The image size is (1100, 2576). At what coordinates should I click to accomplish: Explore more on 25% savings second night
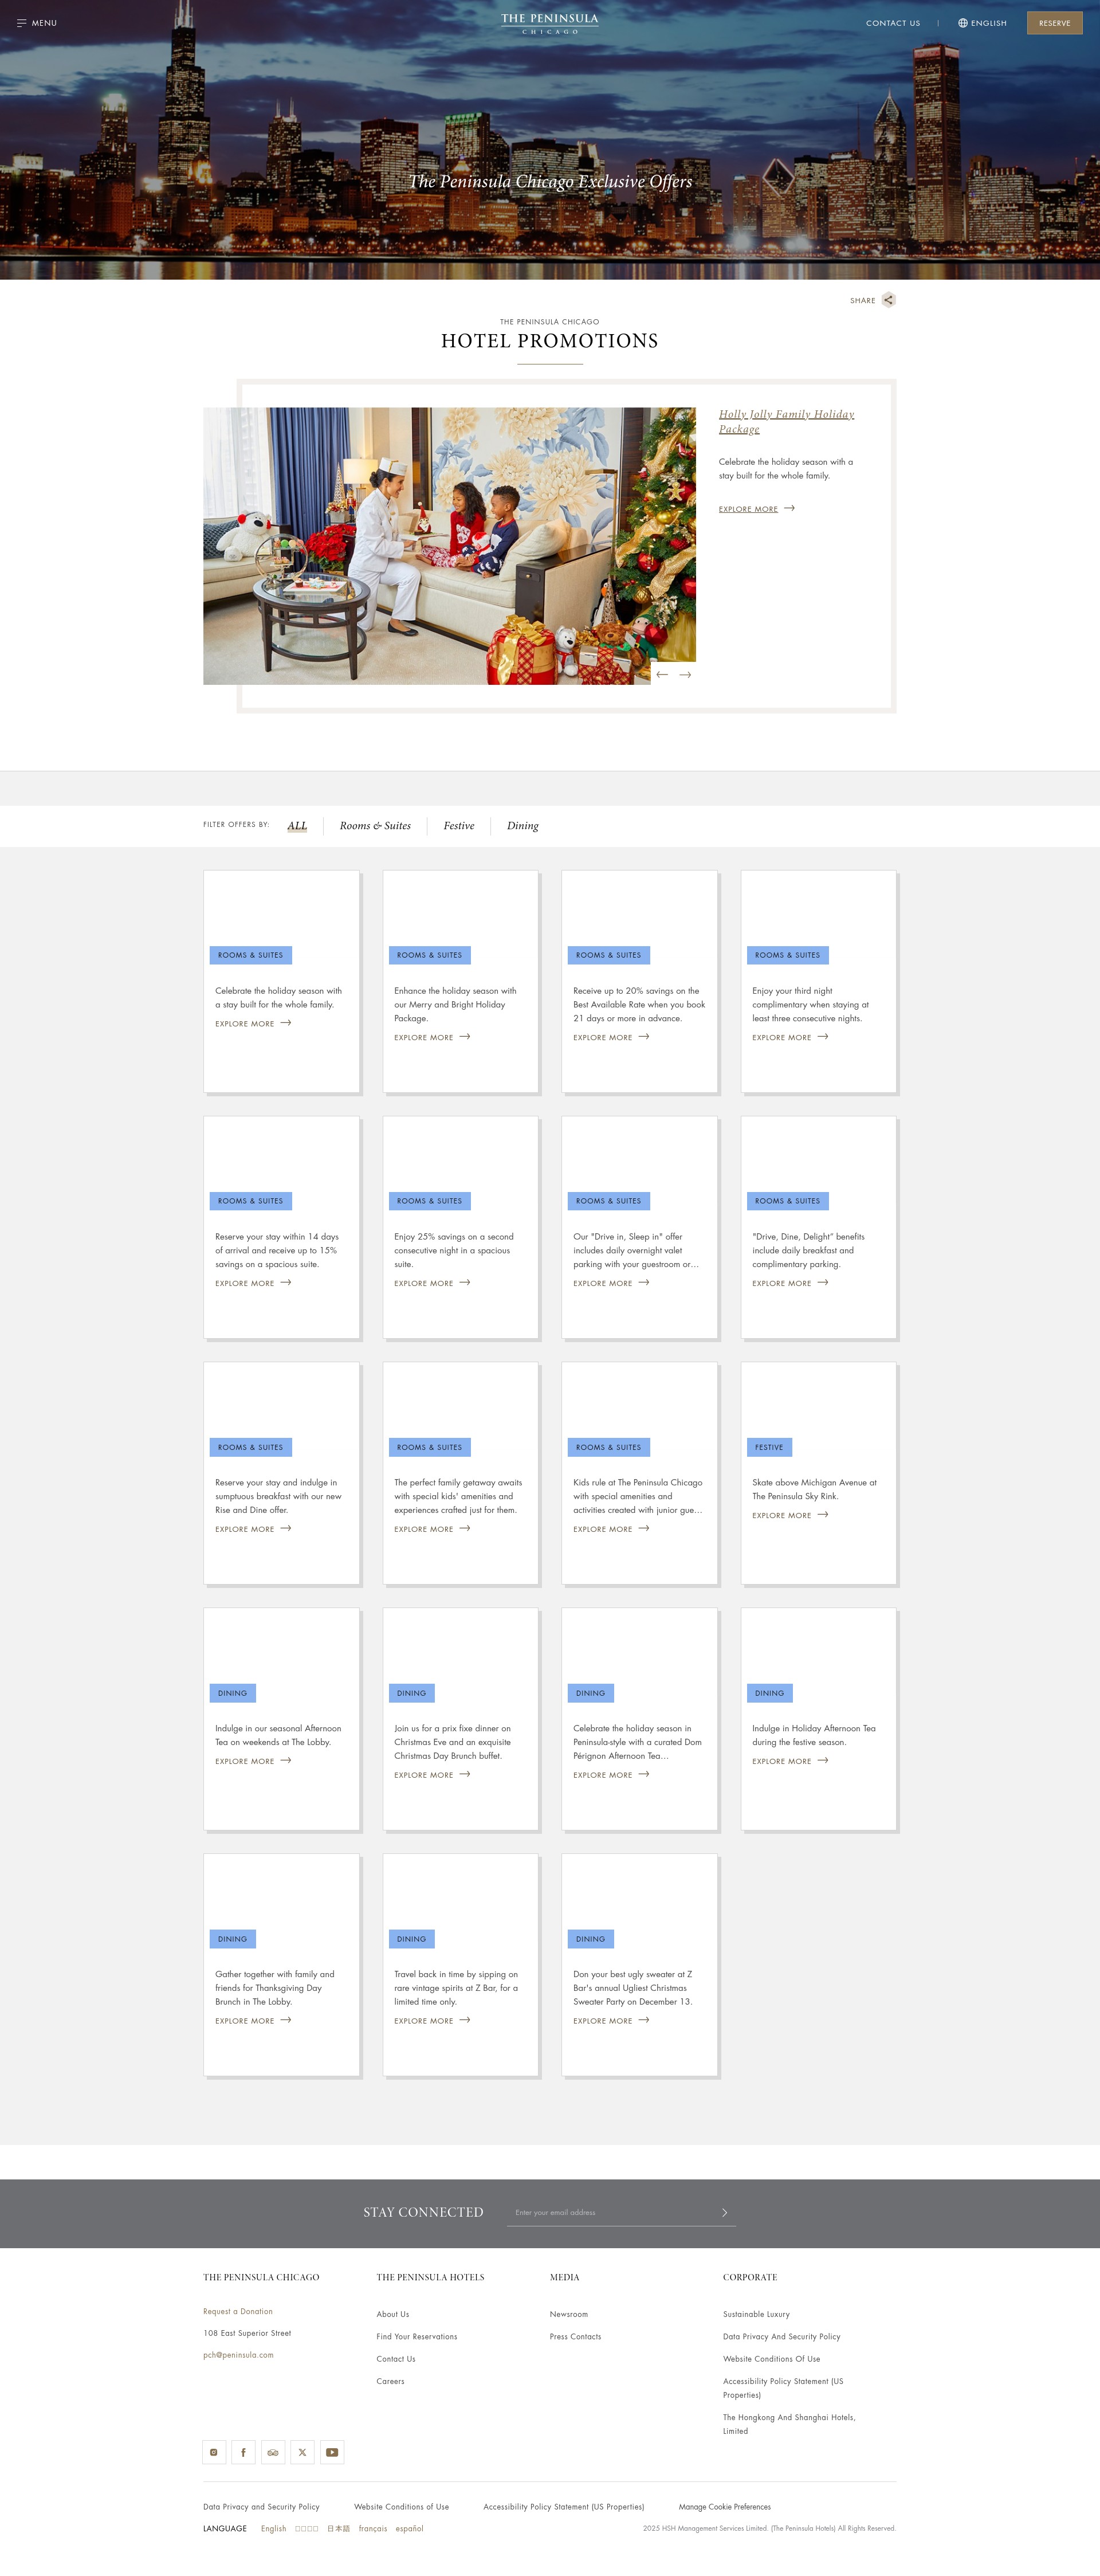pyautogui.click(x=432, y=1283)
